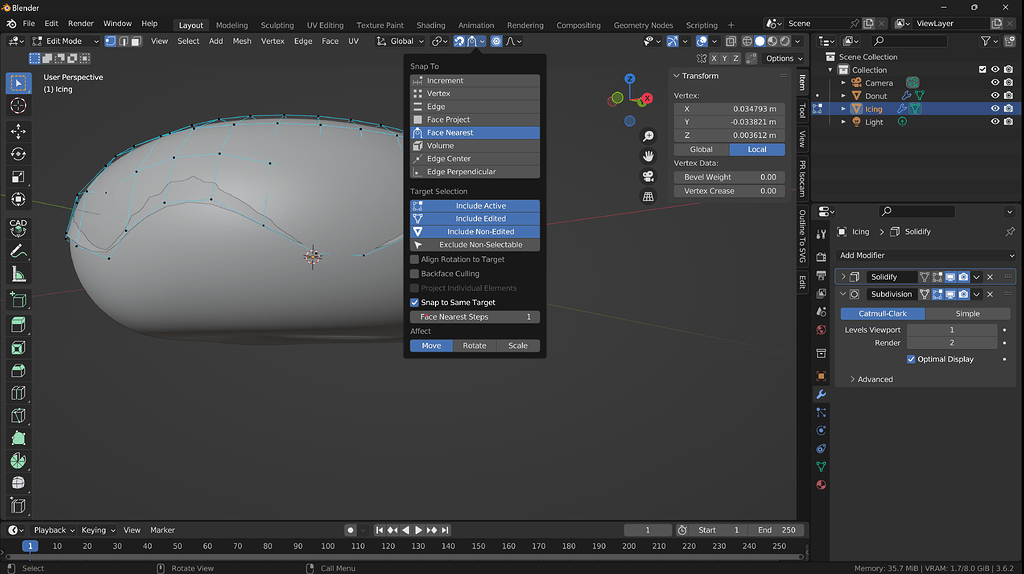1024x574 pixels.
Task: Open Global transform orientation dropdown
Action: click(x=400, y=41)
